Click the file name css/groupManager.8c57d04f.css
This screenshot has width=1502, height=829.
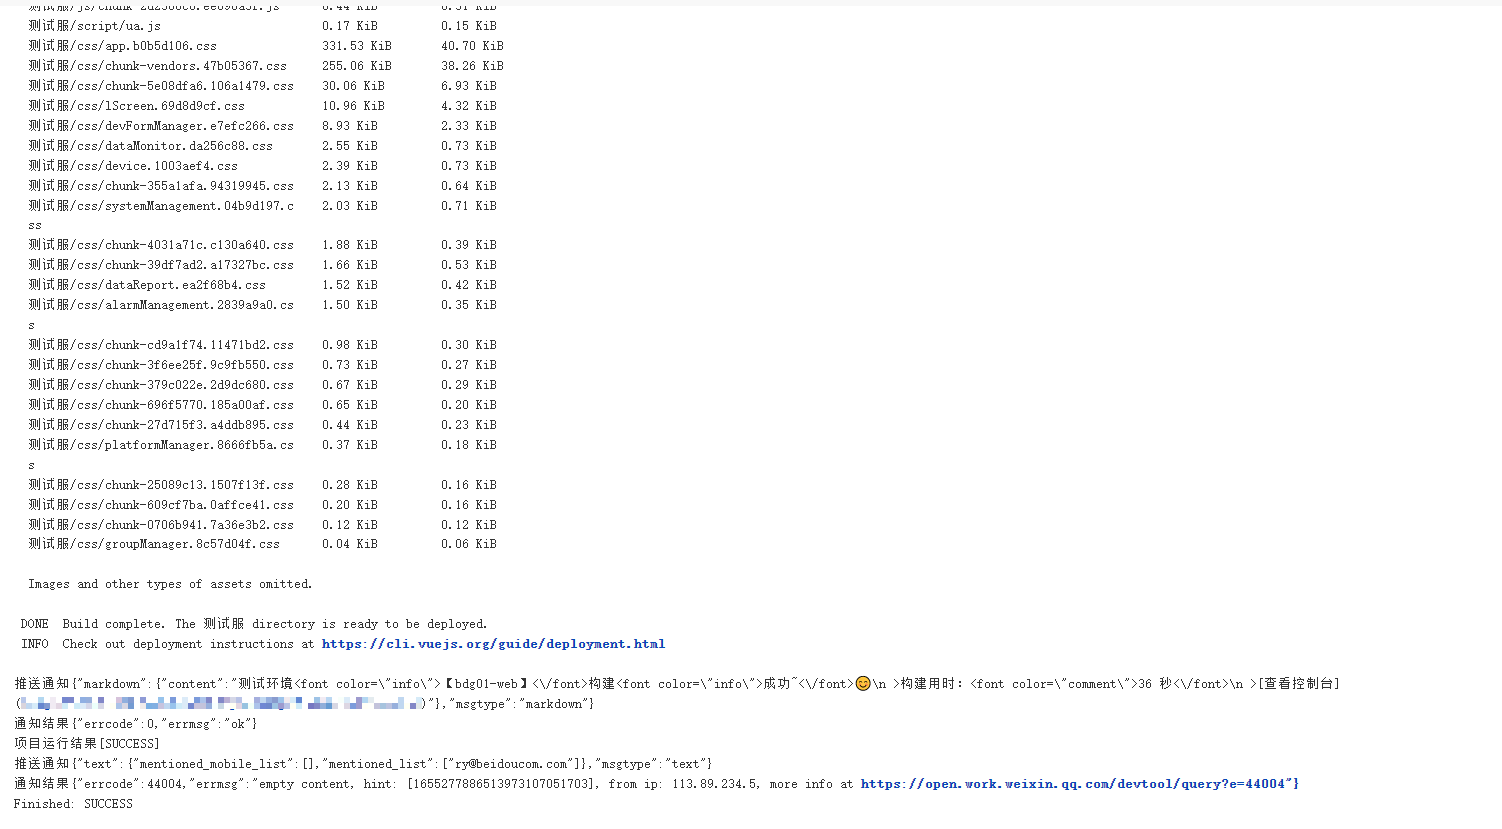point(154,544)
